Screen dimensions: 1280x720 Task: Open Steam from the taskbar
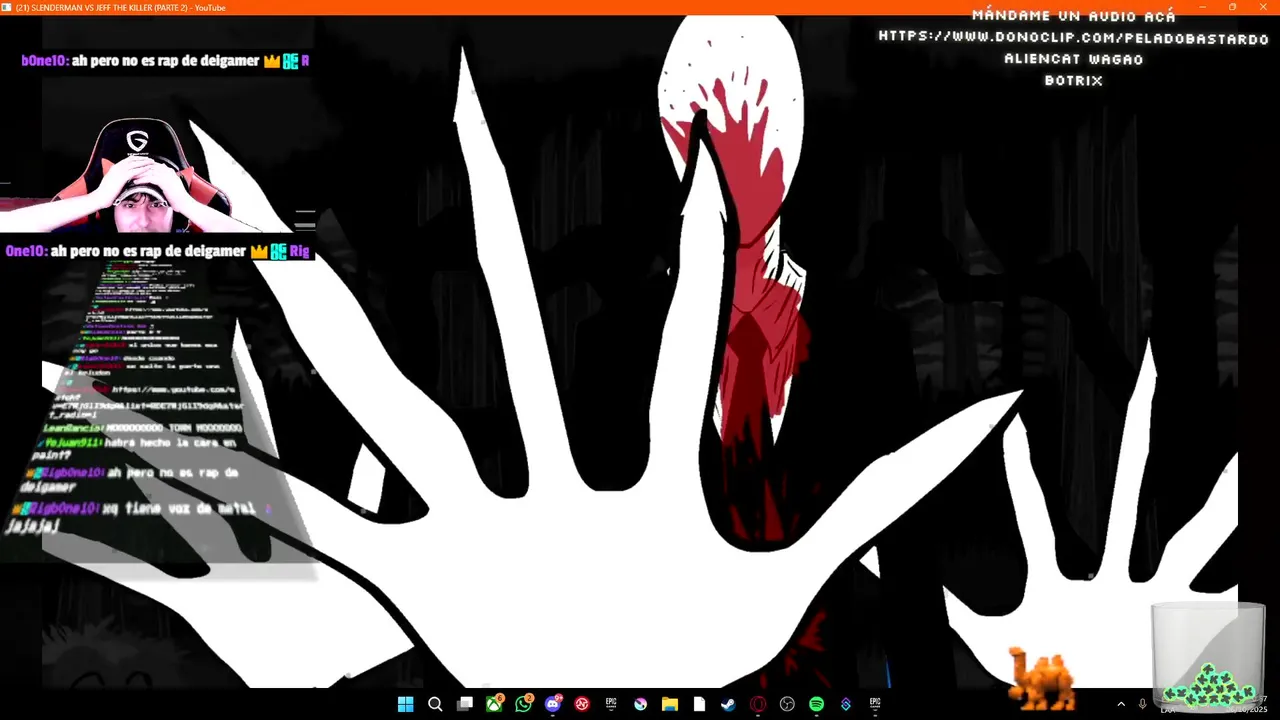pyautogui.click(x=728, y=704)
